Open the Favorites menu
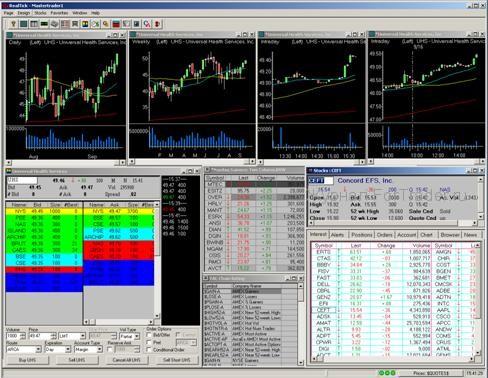488x378 pixels. 59,13
